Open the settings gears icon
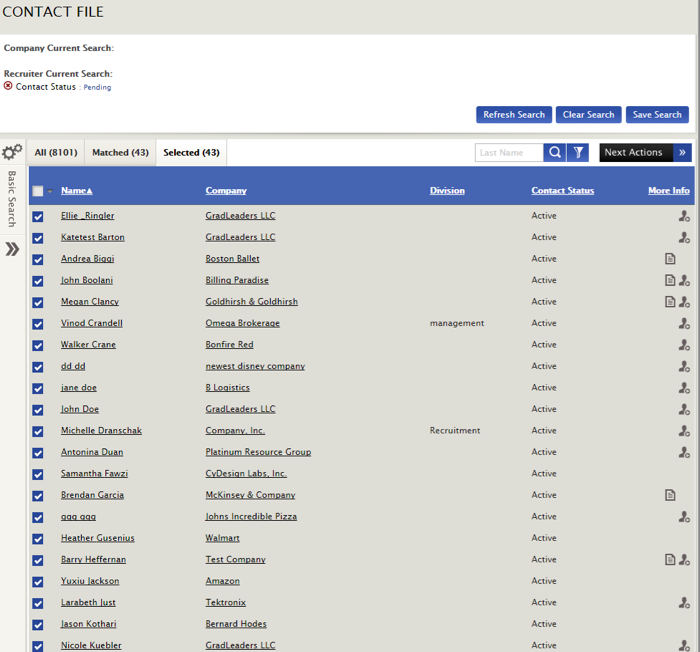Image resolution: width=700 pixels, height=652 pixels. (x=12, y=152)
